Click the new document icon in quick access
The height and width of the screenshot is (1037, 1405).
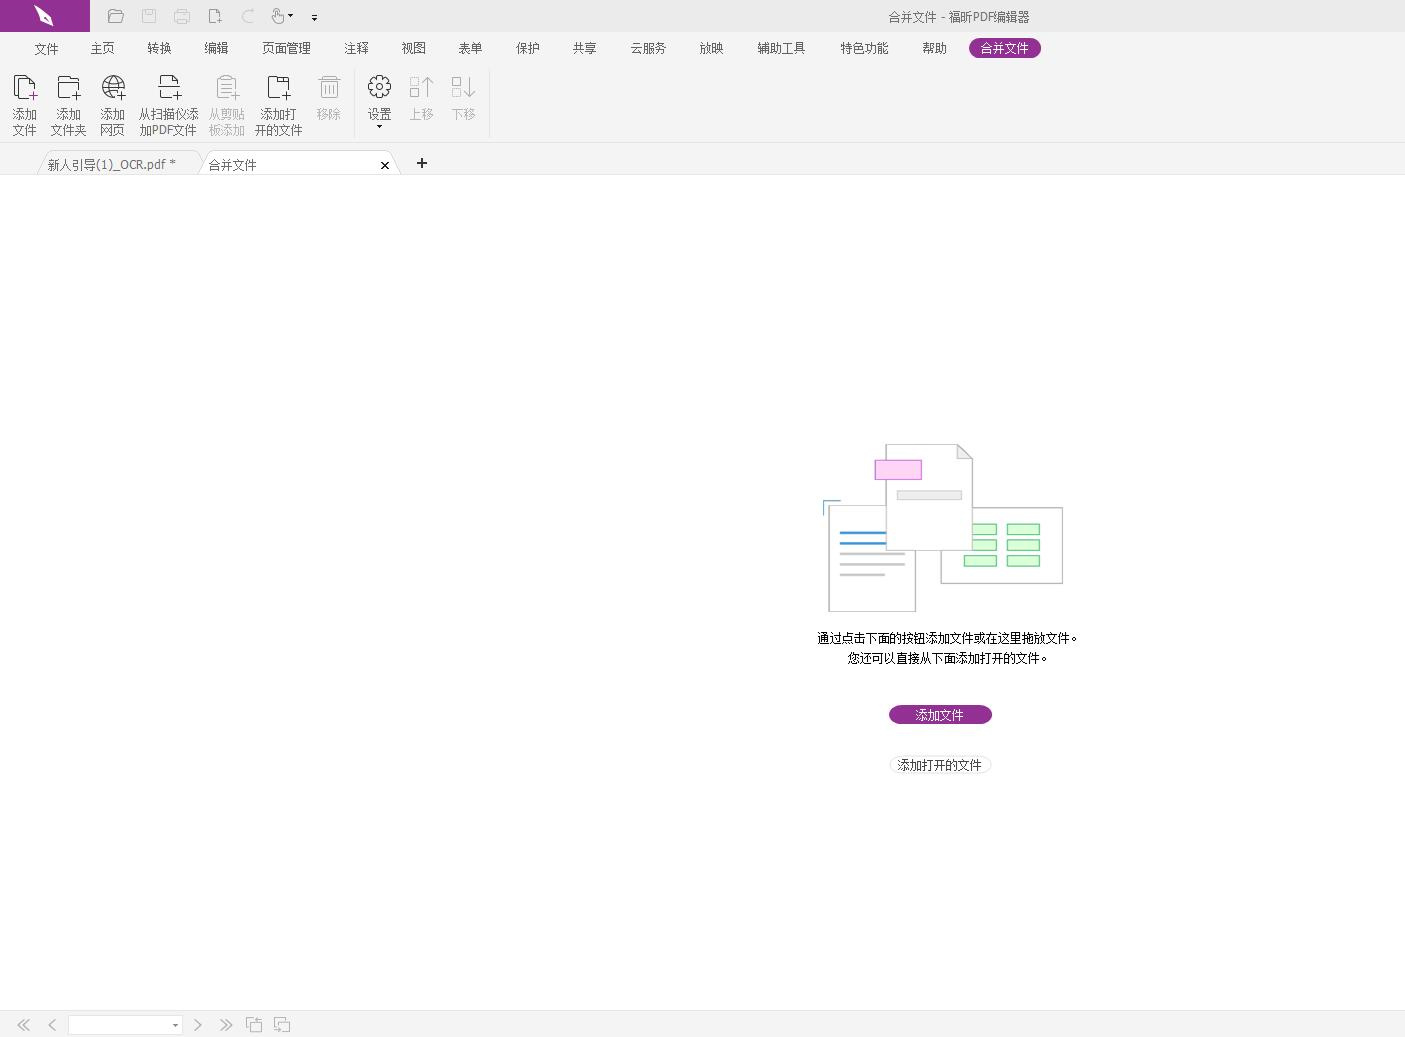tap(215, 16)
